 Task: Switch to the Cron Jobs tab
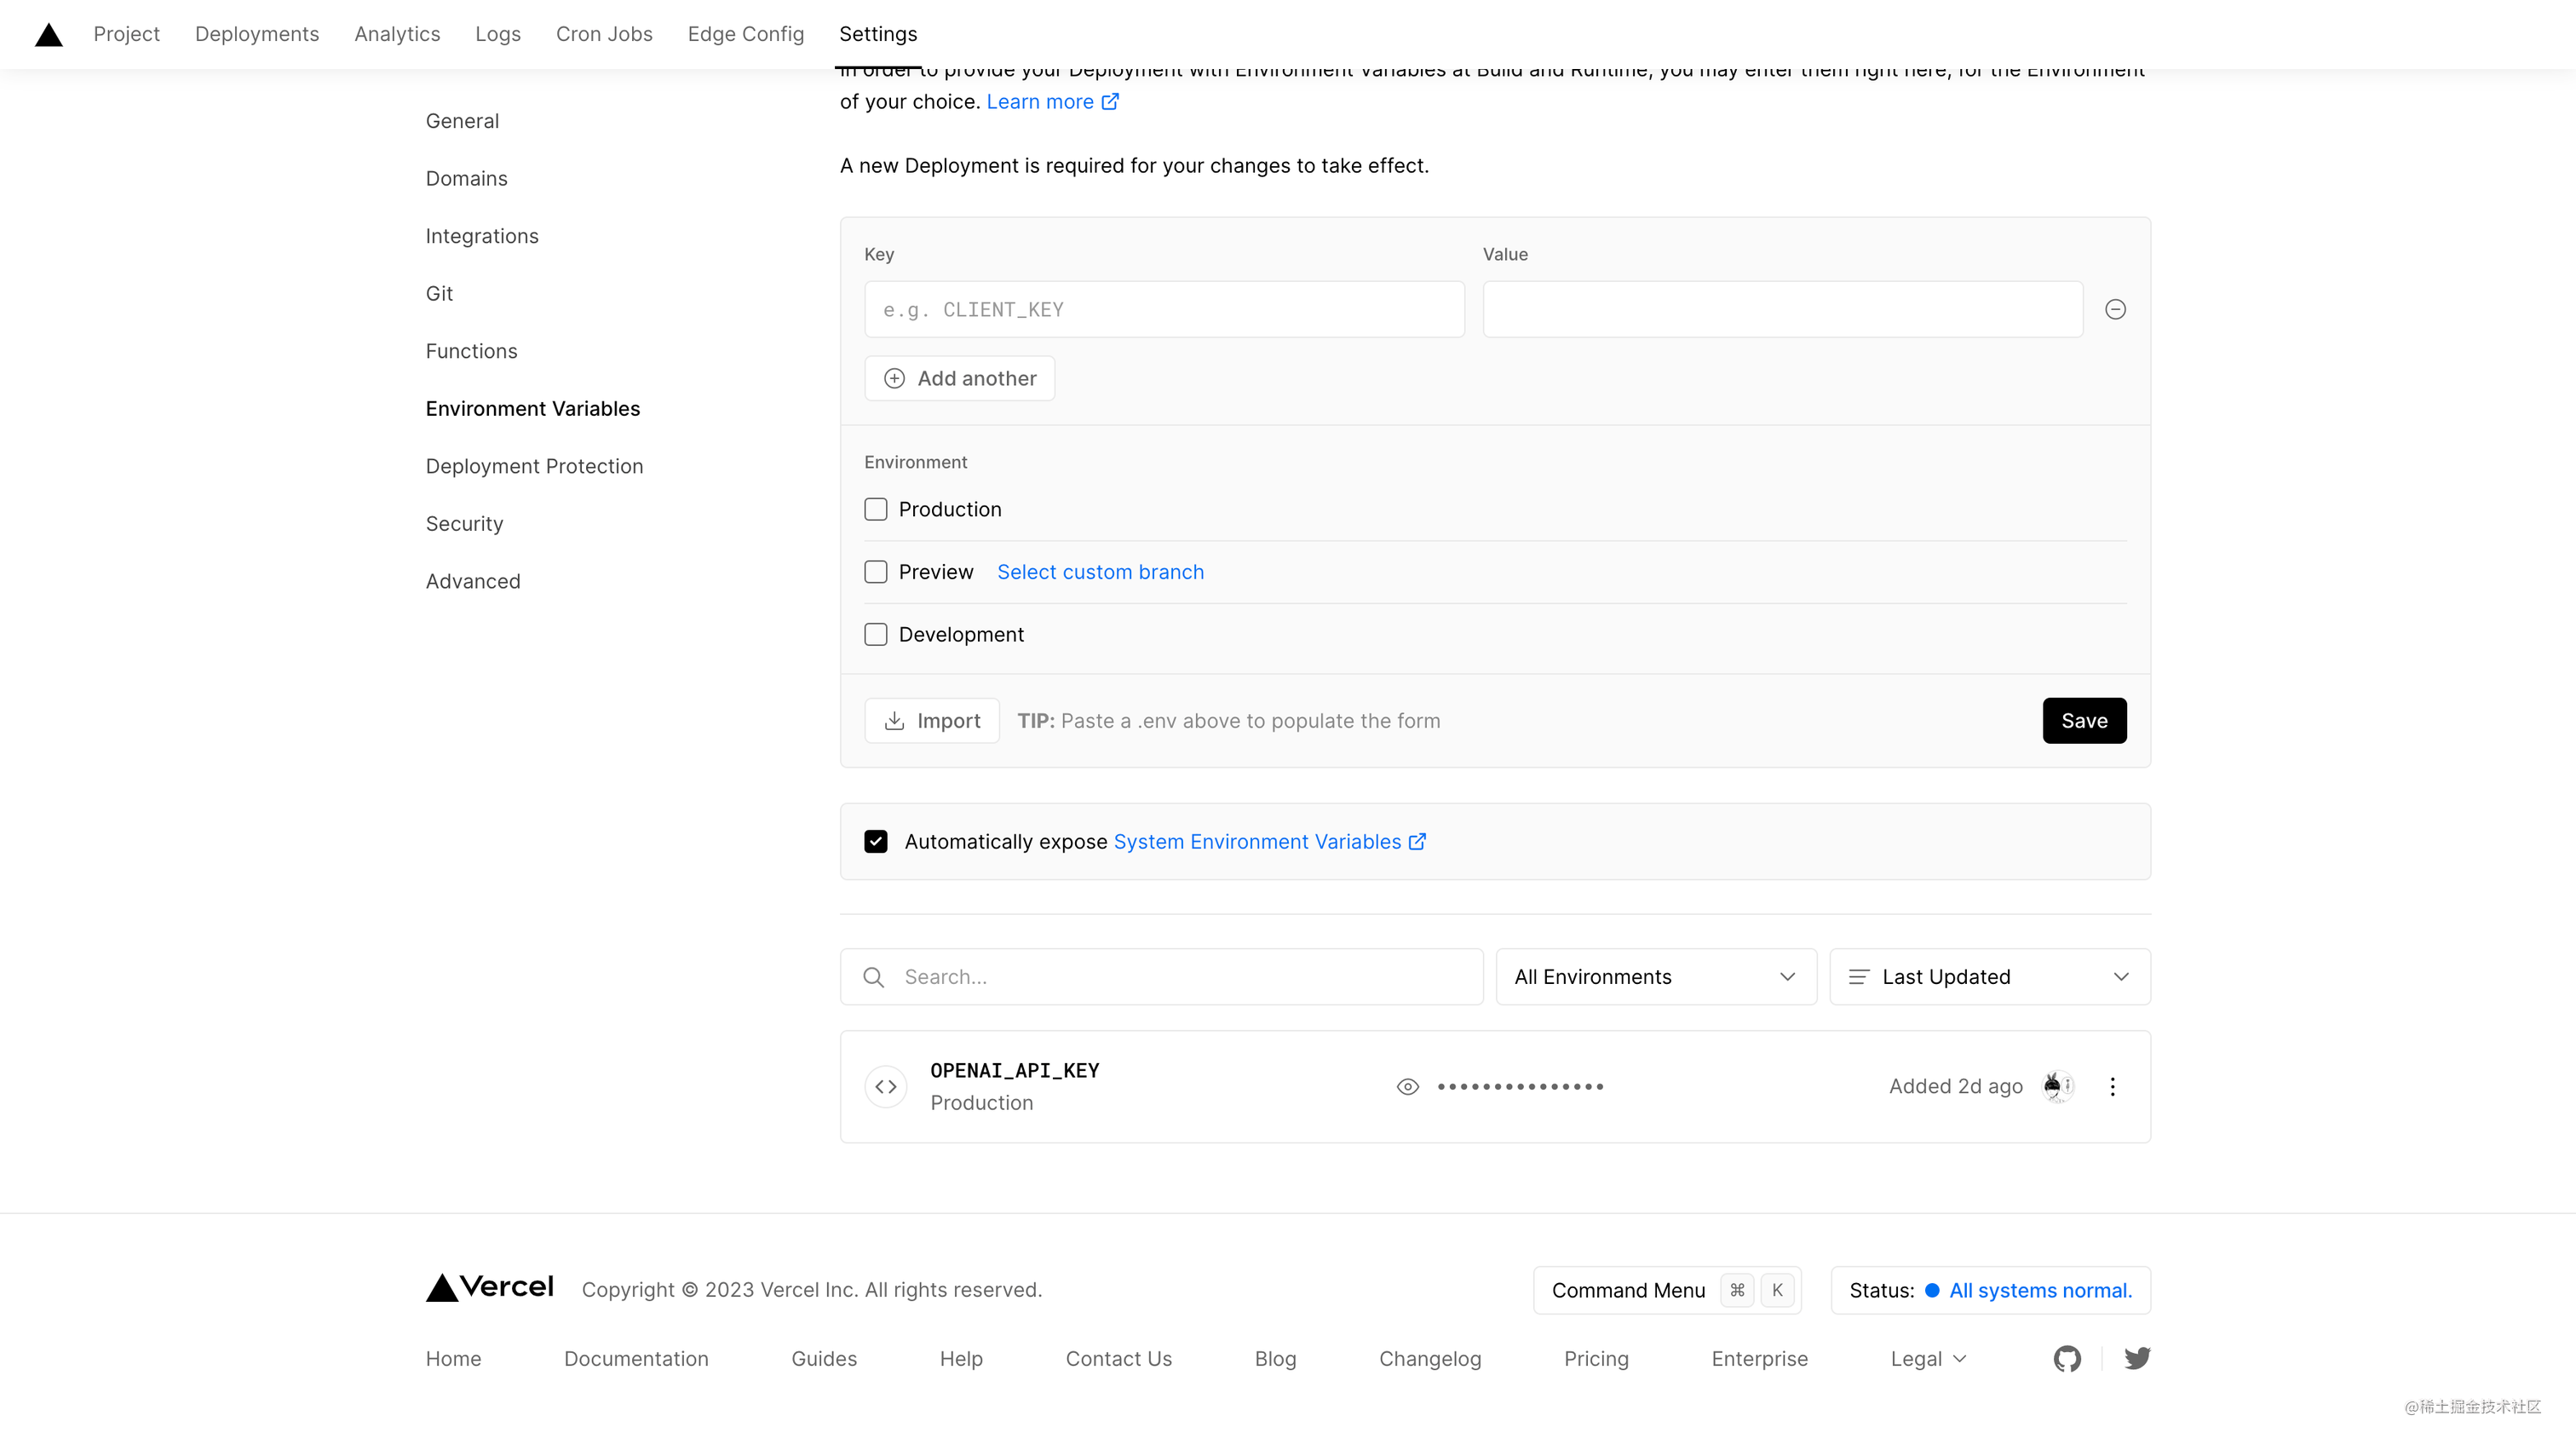(604, 34)
